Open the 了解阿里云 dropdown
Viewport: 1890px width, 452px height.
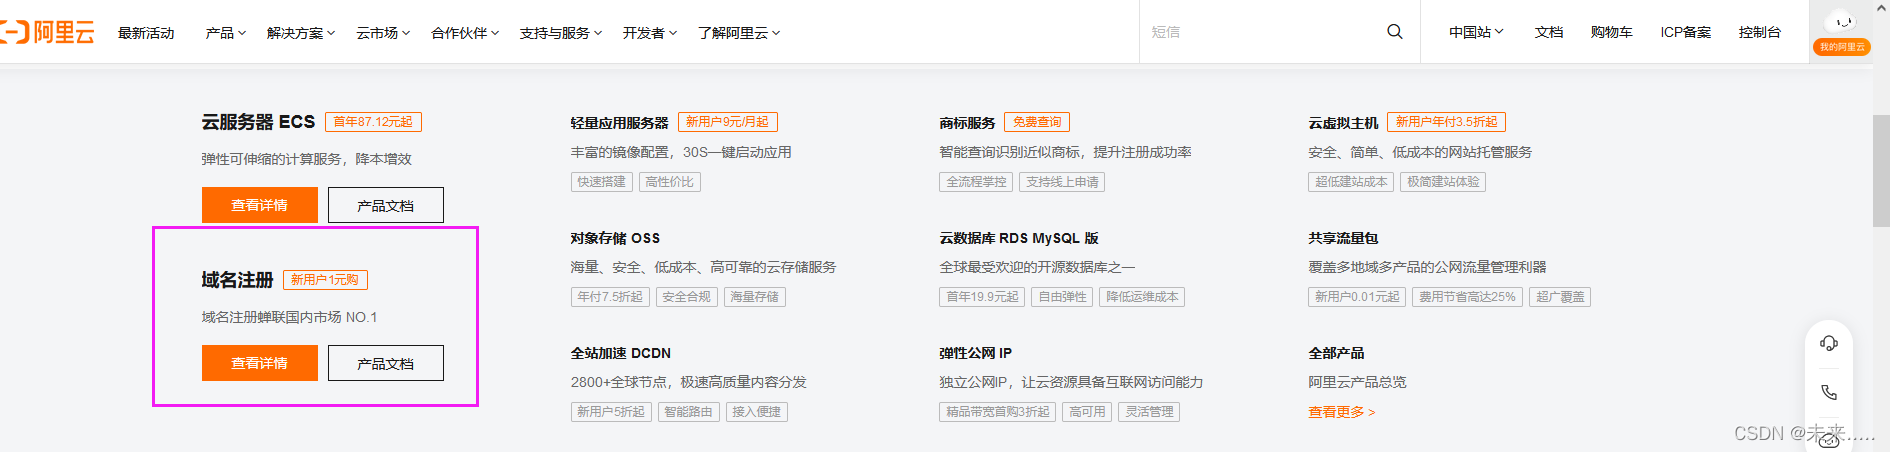coord(739,33)
